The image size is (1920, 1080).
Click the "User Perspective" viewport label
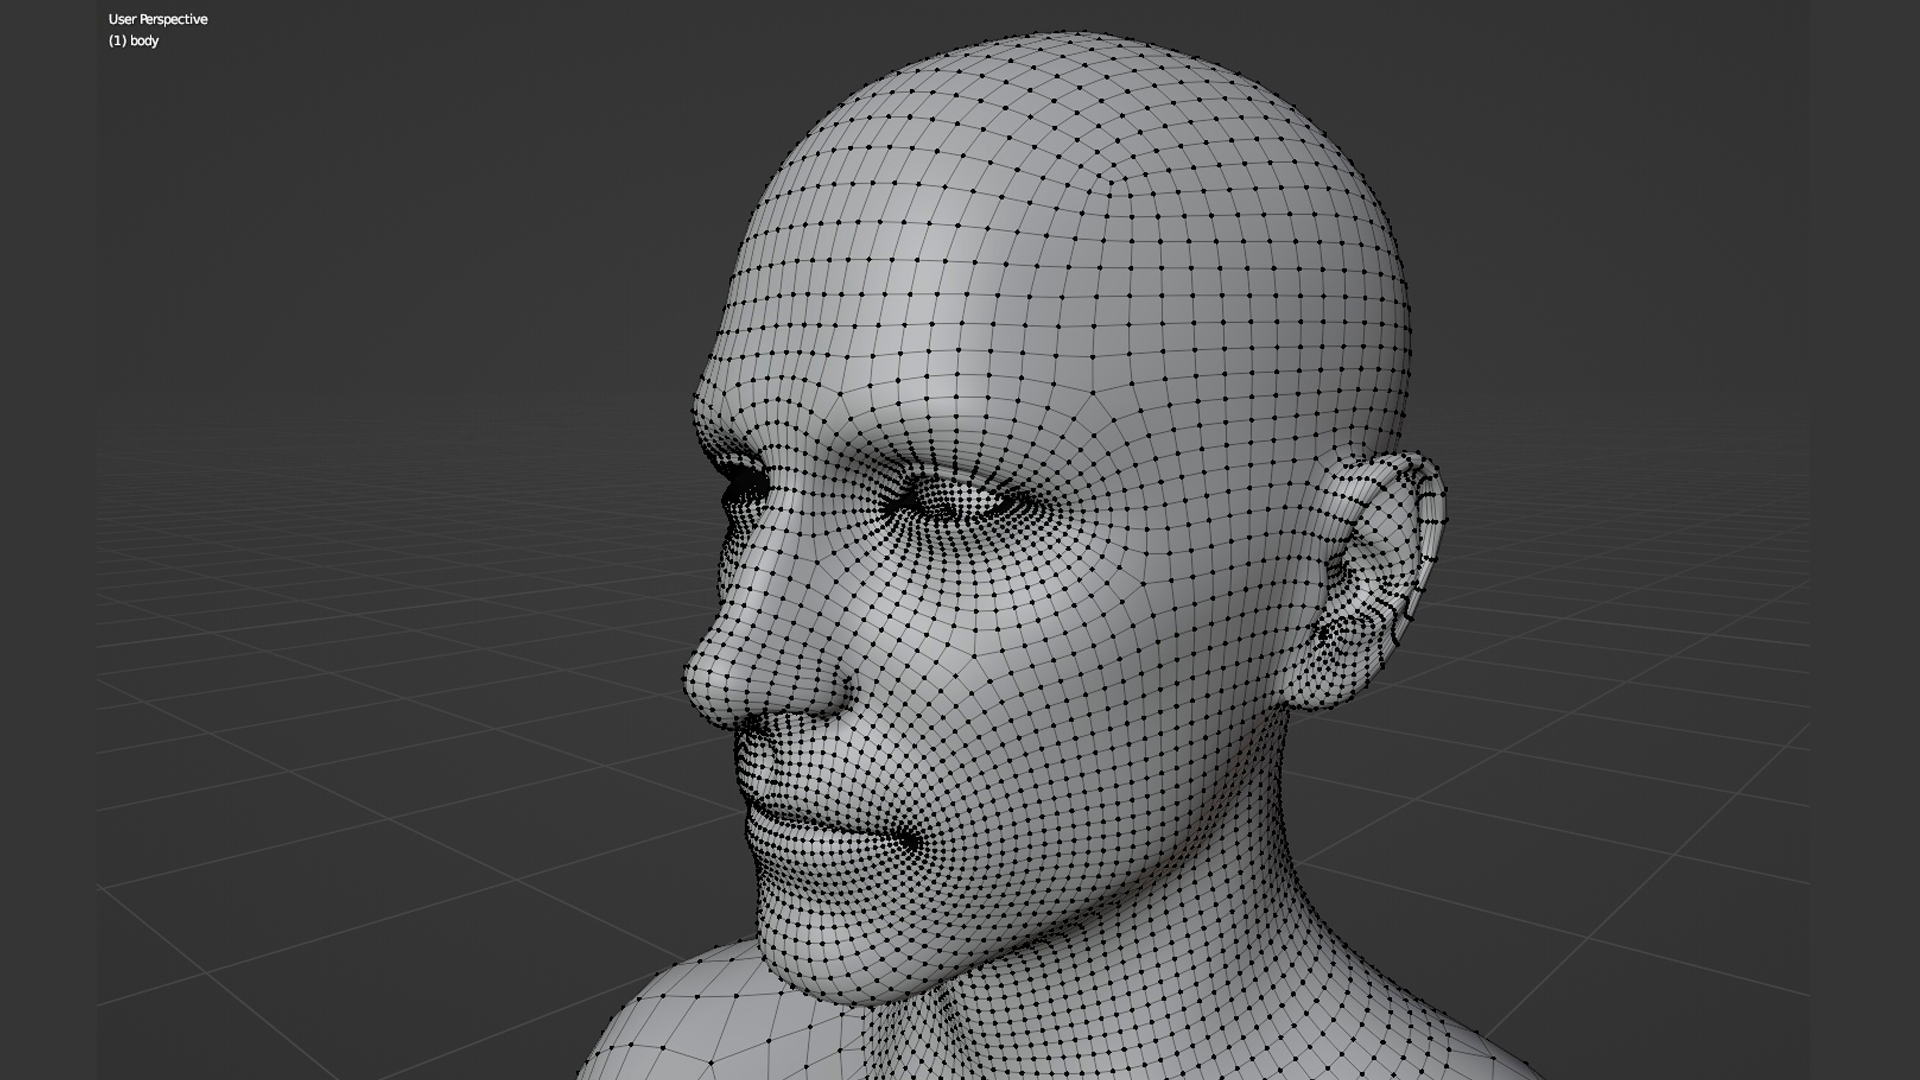point(158,19)
